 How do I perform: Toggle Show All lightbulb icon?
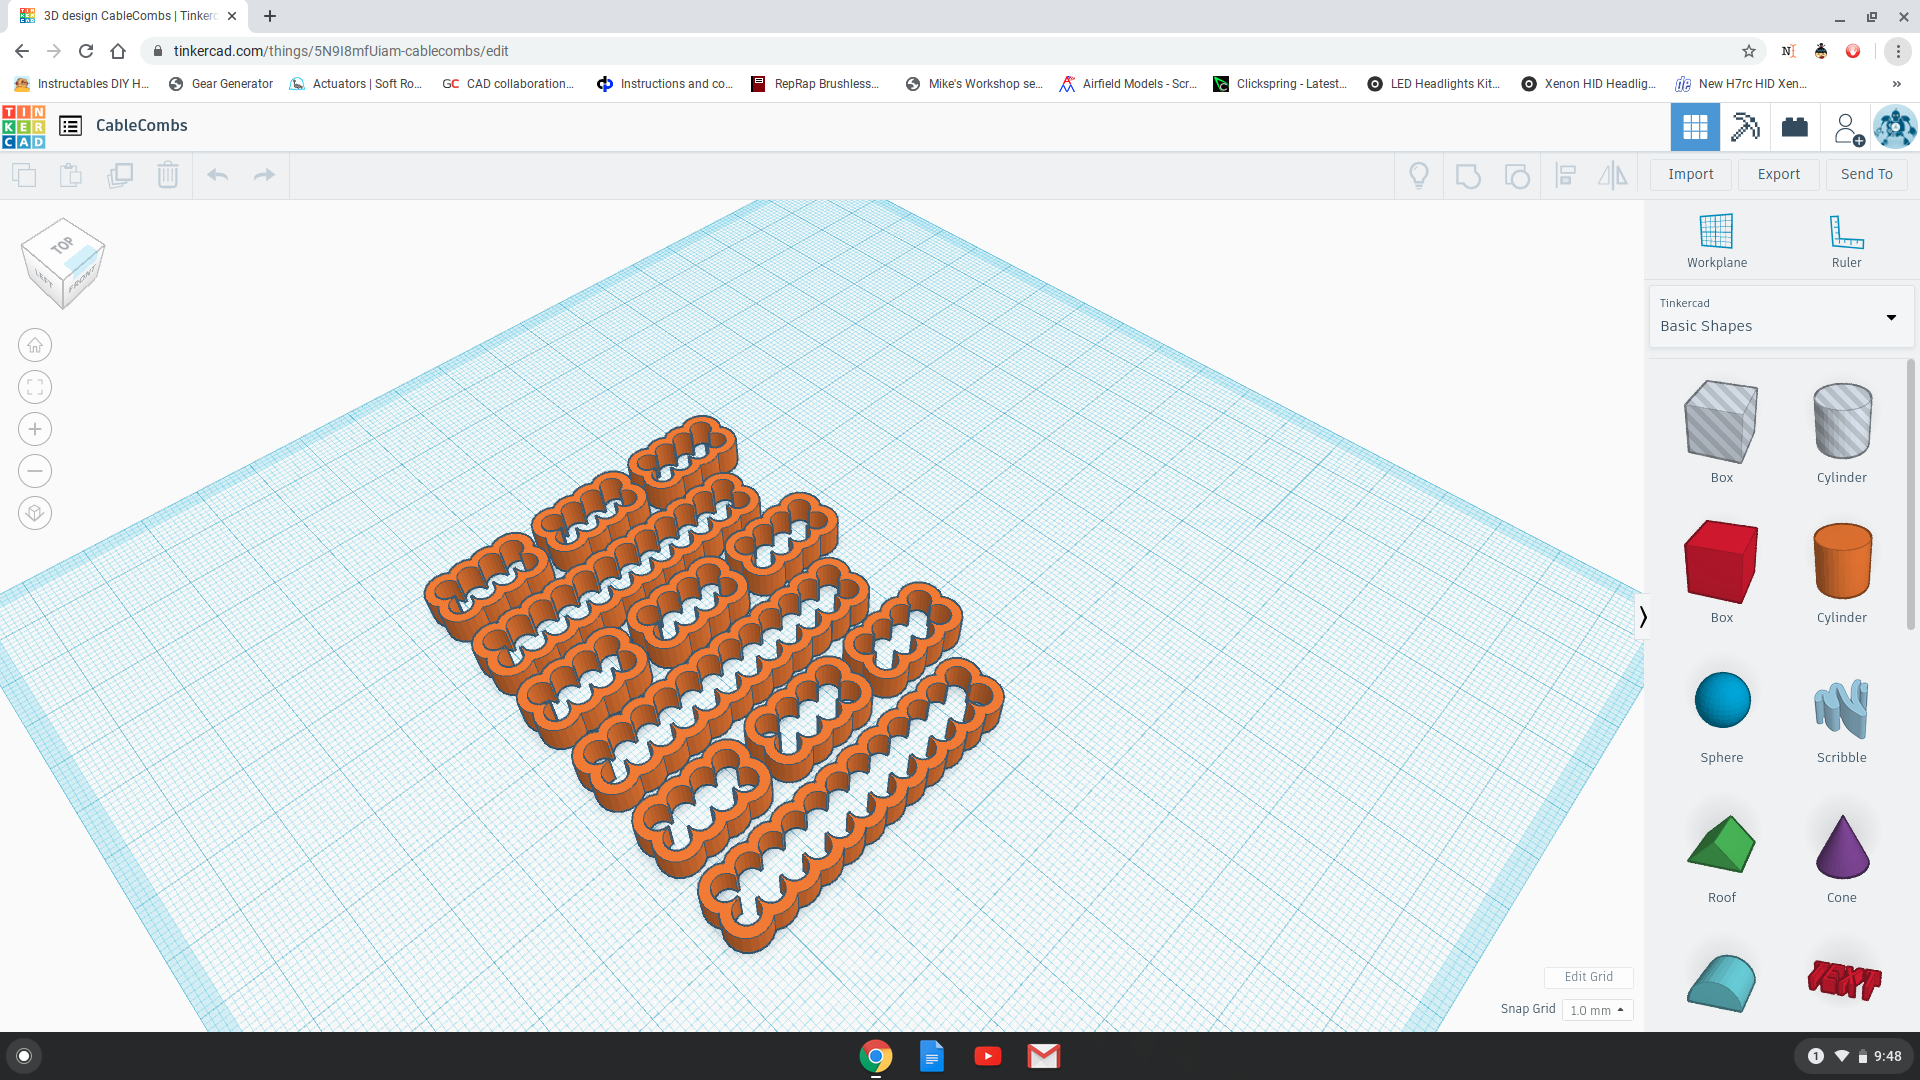pos(1419,175)
